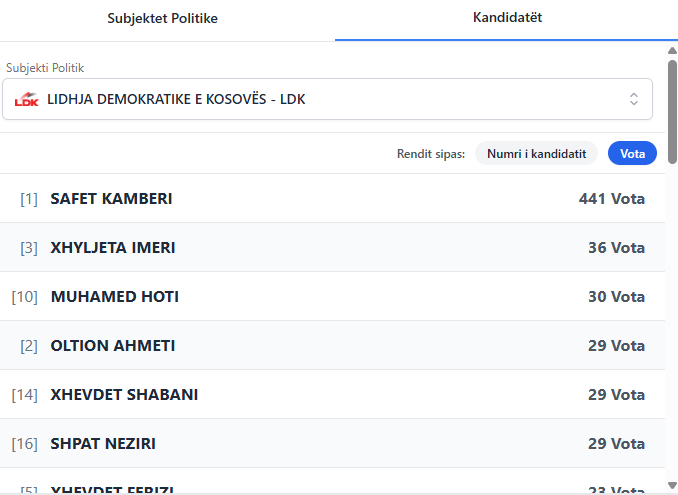Click the LDK party logo icon
678x495 pixels.
coord(27,99)
